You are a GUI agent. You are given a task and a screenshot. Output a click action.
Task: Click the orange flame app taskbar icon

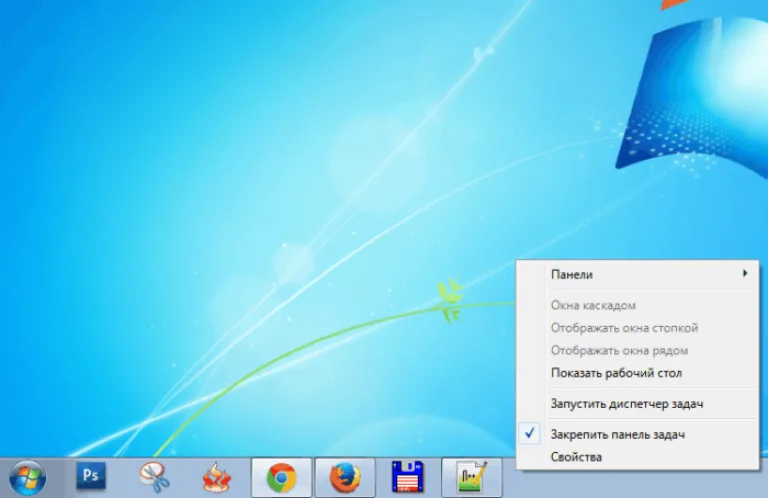coord(217,477)
